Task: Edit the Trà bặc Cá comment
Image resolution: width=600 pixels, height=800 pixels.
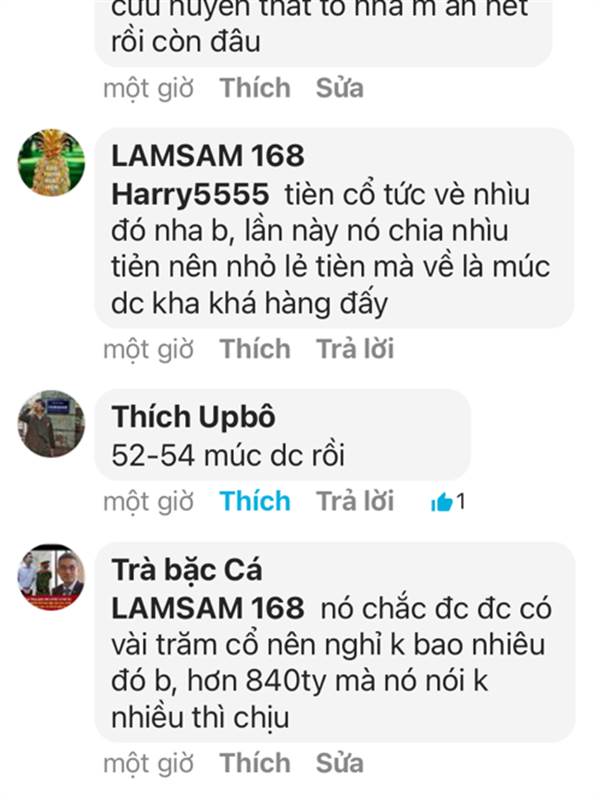Action: pos(340,763)
